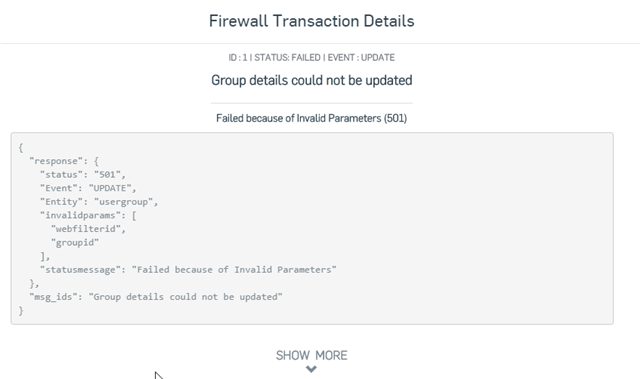Screen dimensions: 640x379
Task: Click the "Event": "UPDATE" JSON line
Action: [88, 188]
